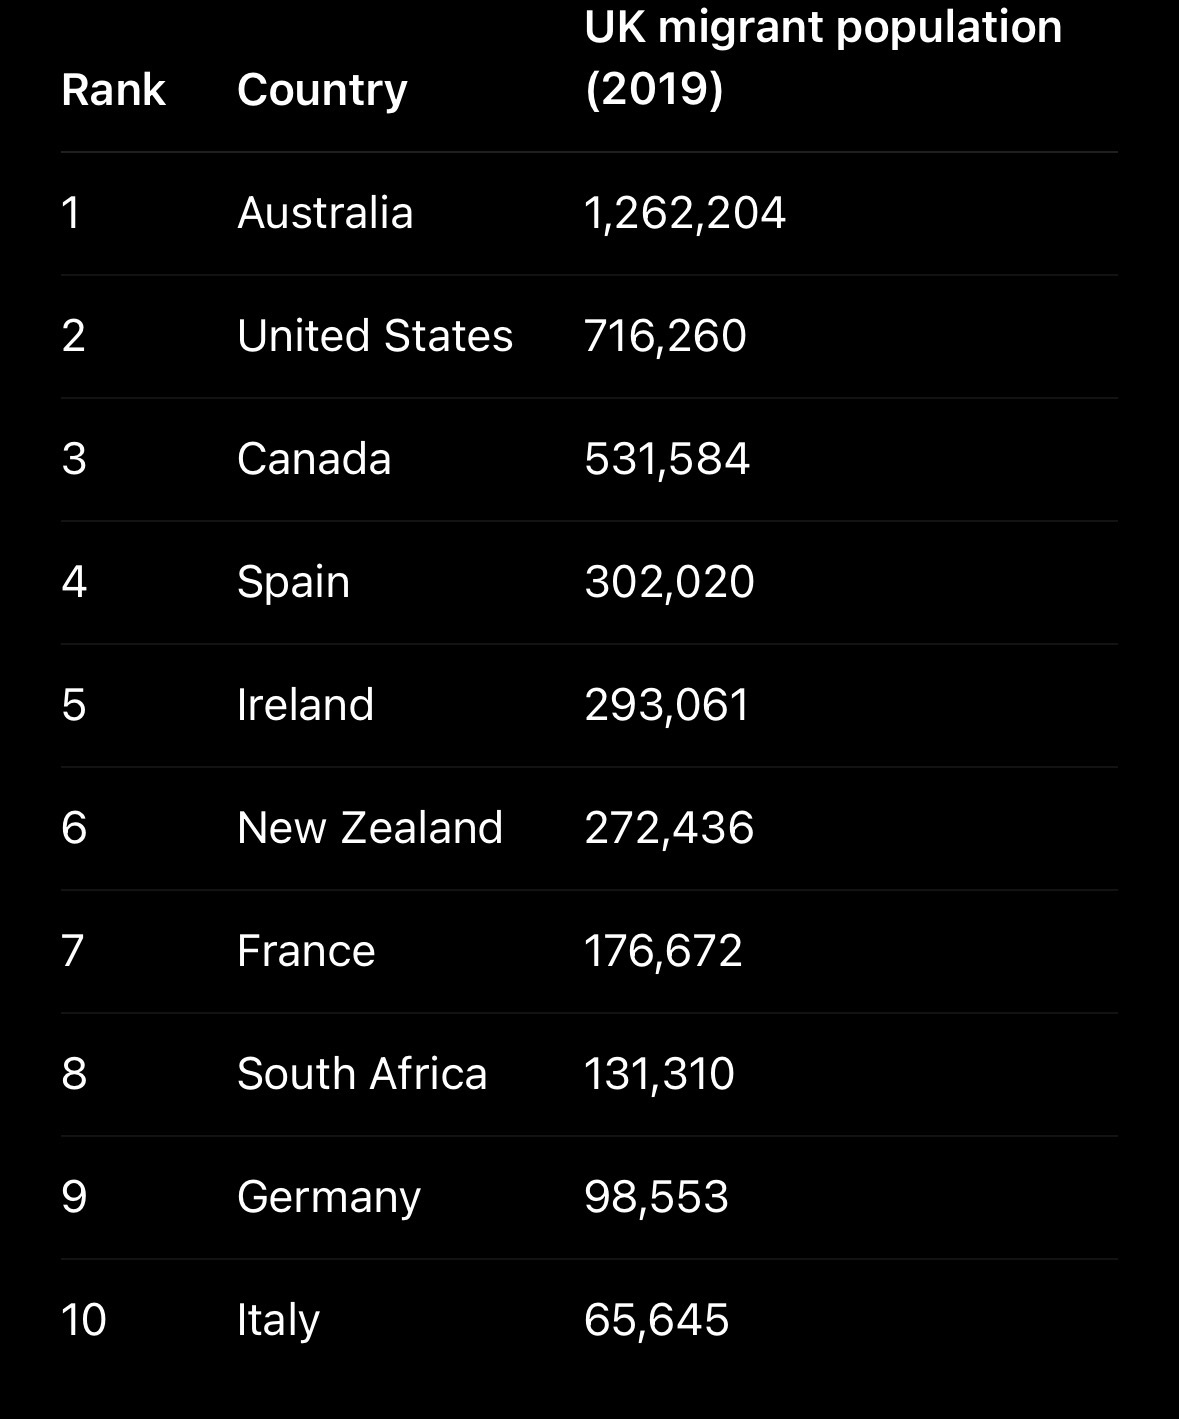Tap the rank 10 cell
This screenshot has width=1179, height=1419.
[x=84, y=1320]
